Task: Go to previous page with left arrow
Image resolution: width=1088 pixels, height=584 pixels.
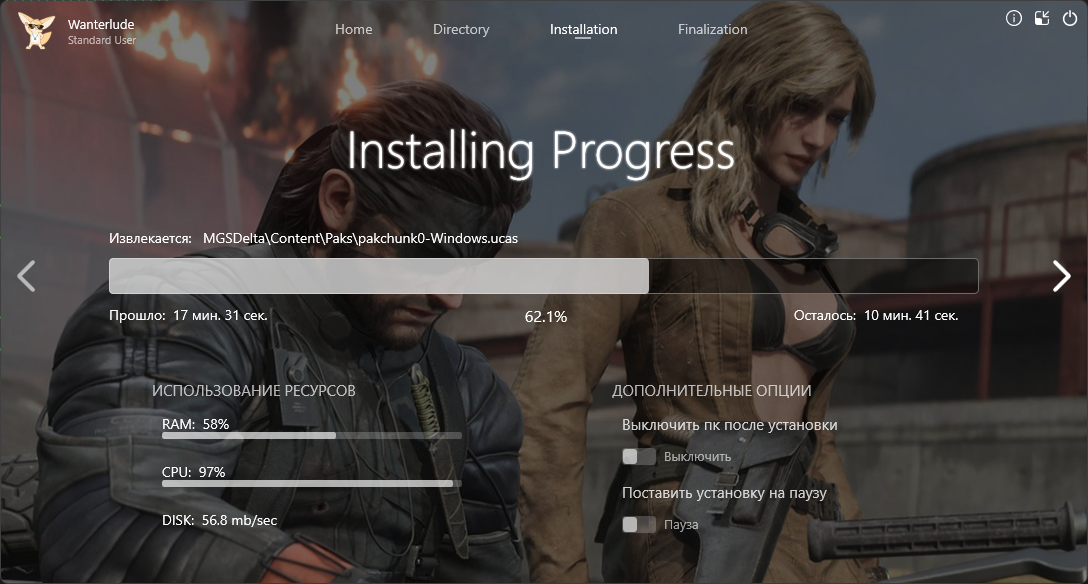Action: point(26,276)
